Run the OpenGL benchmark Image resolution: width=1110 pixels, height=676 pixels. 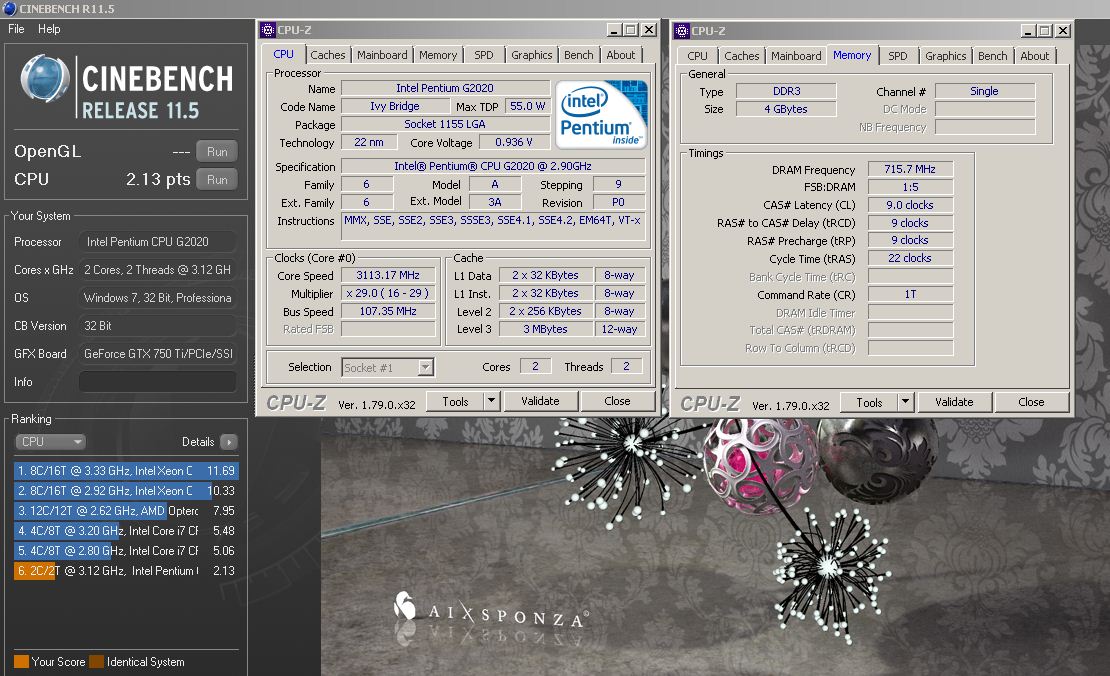click(x=217, y=151)
